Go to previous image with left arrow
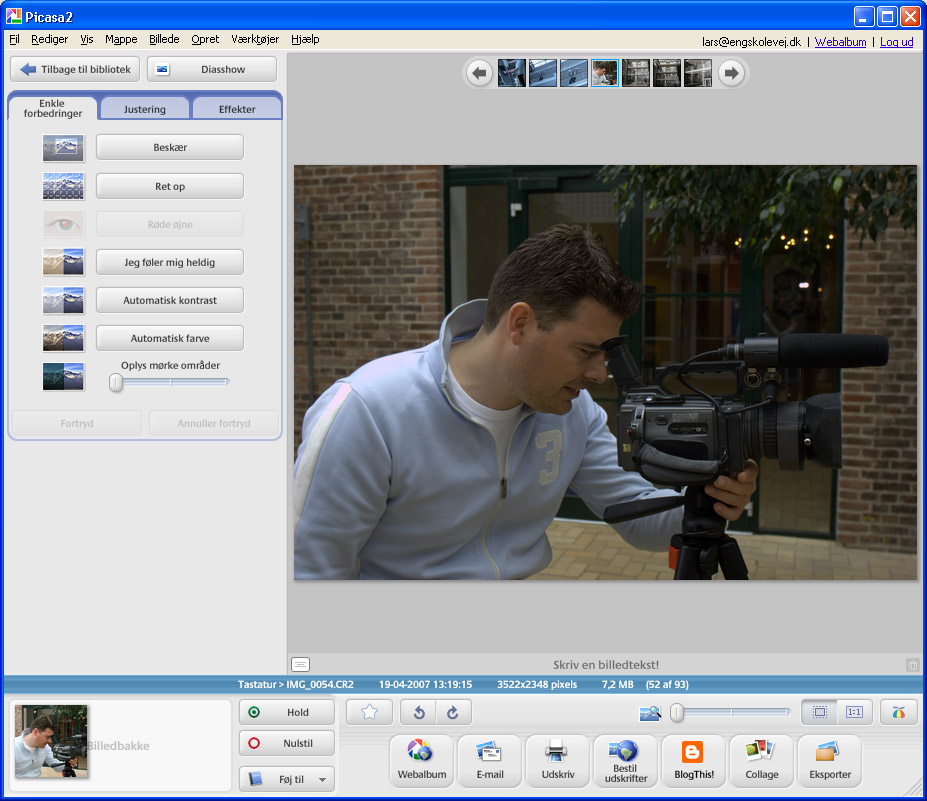Screen dimensions: 927x801 480,73
